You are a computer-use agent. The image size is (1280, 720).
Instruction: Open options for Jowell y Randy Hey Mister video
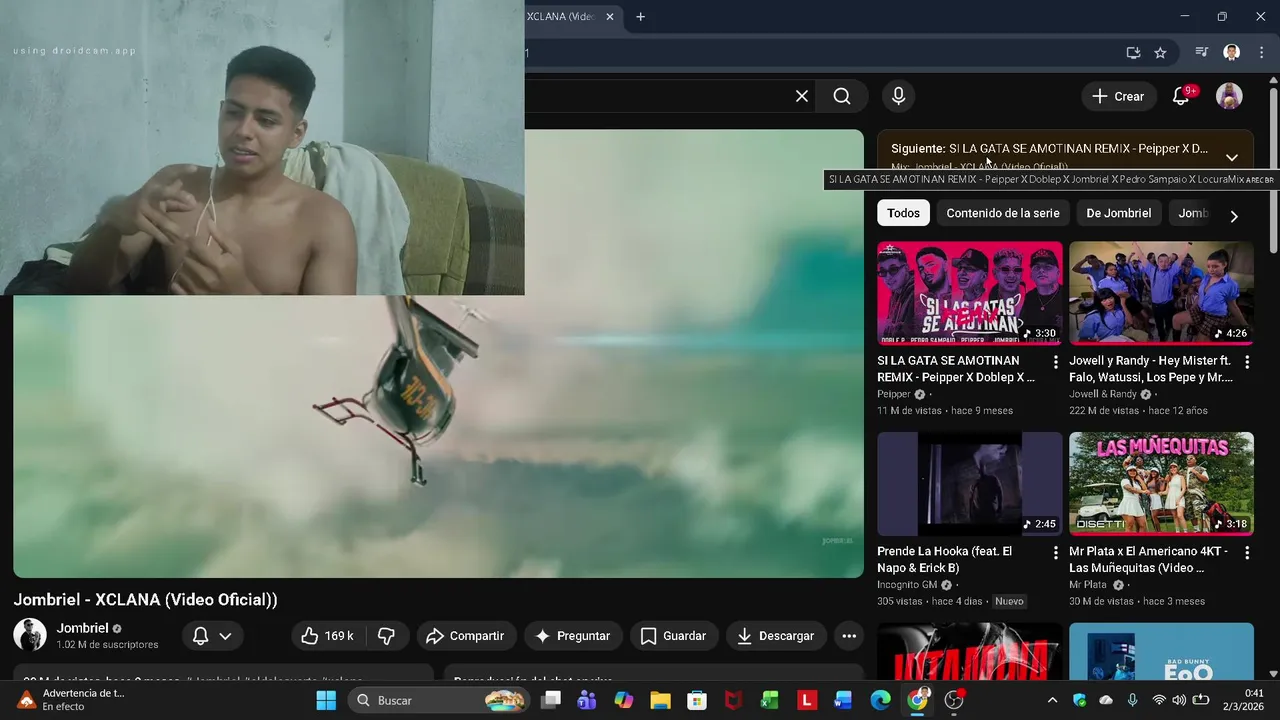(x=1247, y=362)
